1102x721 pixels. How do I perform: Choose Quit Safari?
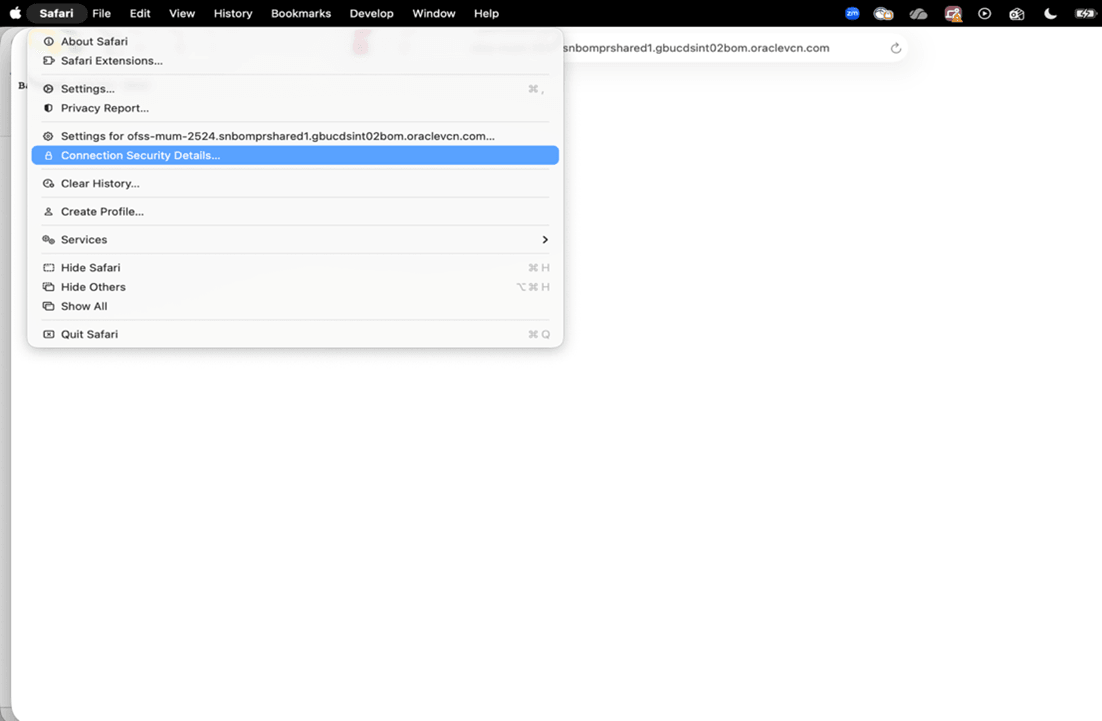pos(295,334)
